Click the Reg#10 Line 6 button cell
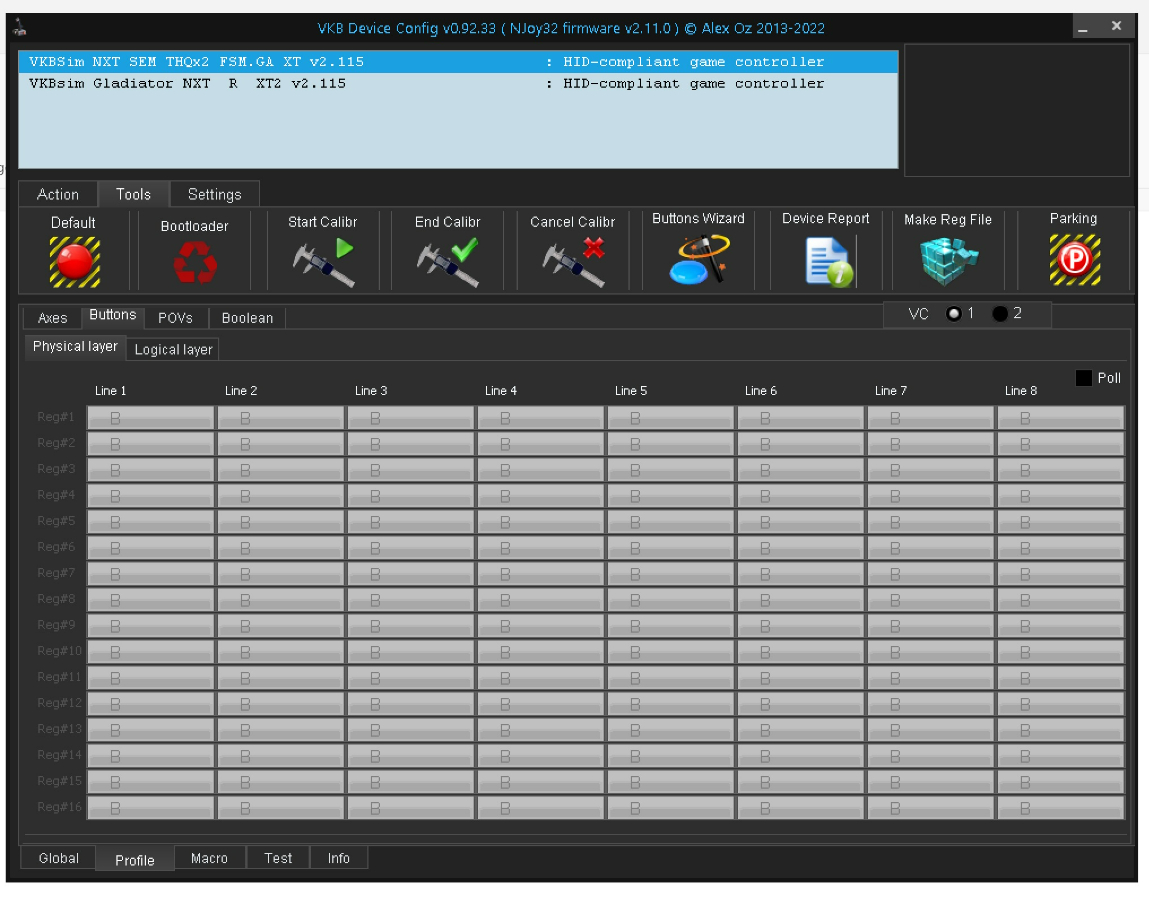This screenshot has height=900, width=1149. 801,652
